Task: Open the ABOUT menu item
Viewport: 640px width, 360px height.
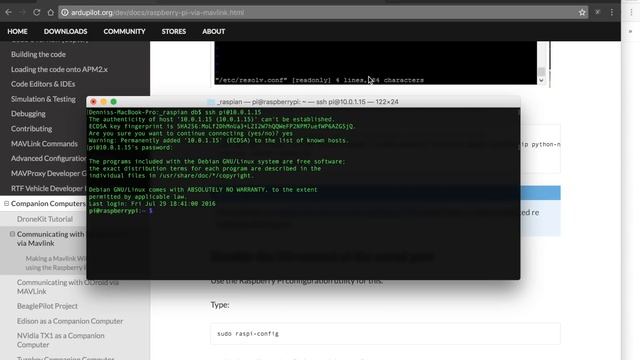Action: click(213, 31)
